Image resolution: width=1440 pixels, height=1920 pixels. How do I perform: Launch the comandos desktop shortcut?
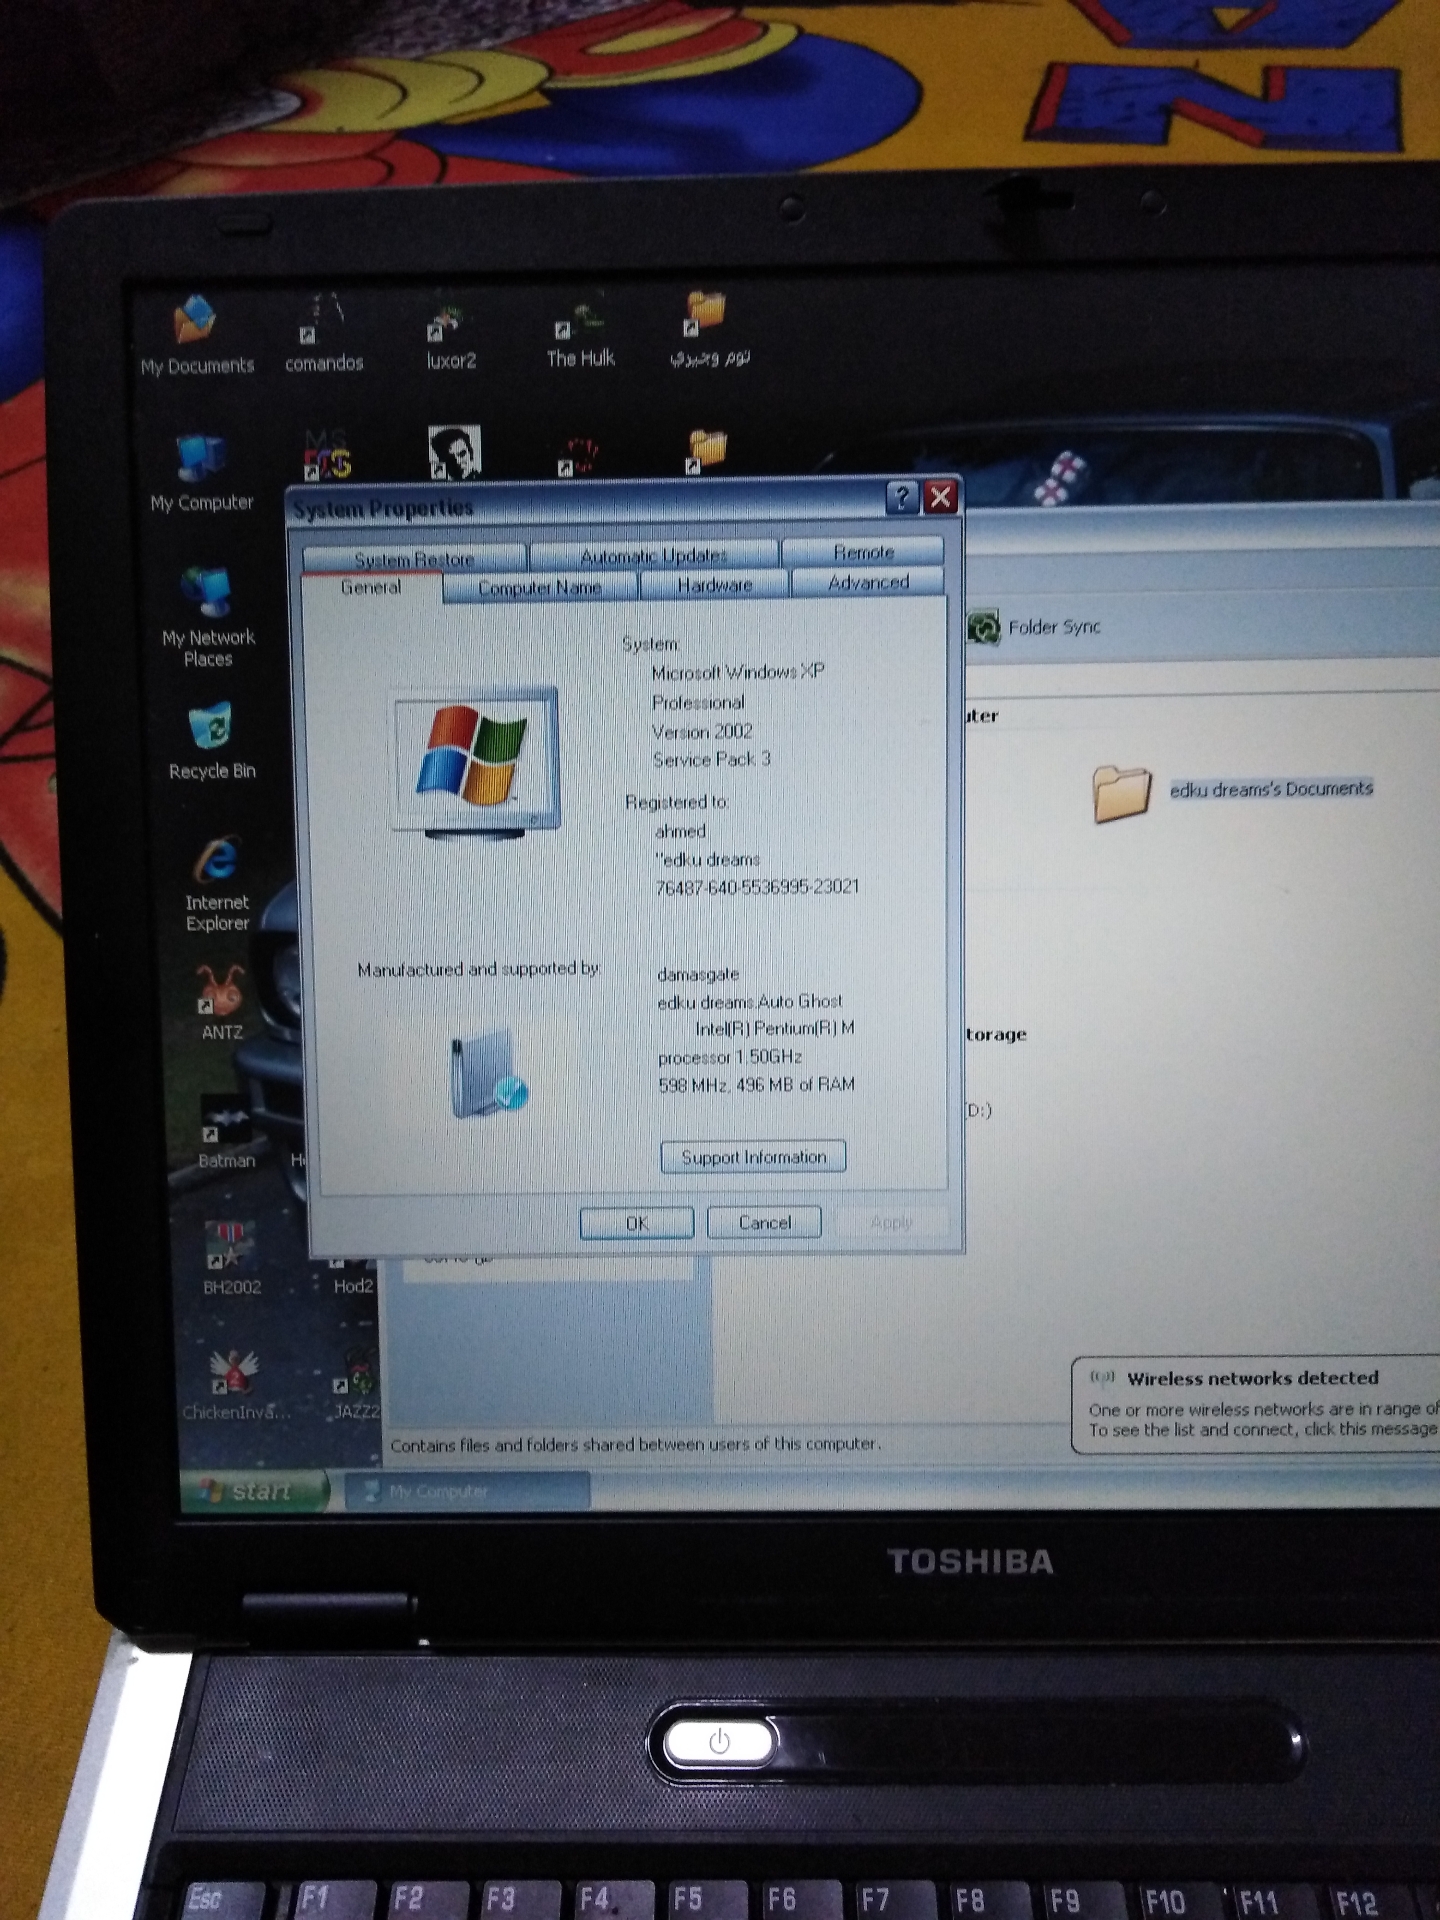pos(324,334)
